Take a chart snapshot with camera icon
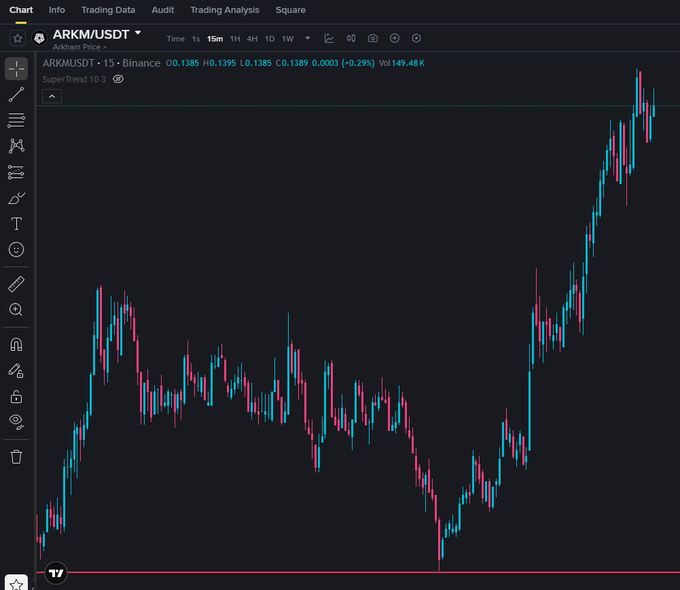Viewport: 680px width, 590px height. [x=373, y=38]
